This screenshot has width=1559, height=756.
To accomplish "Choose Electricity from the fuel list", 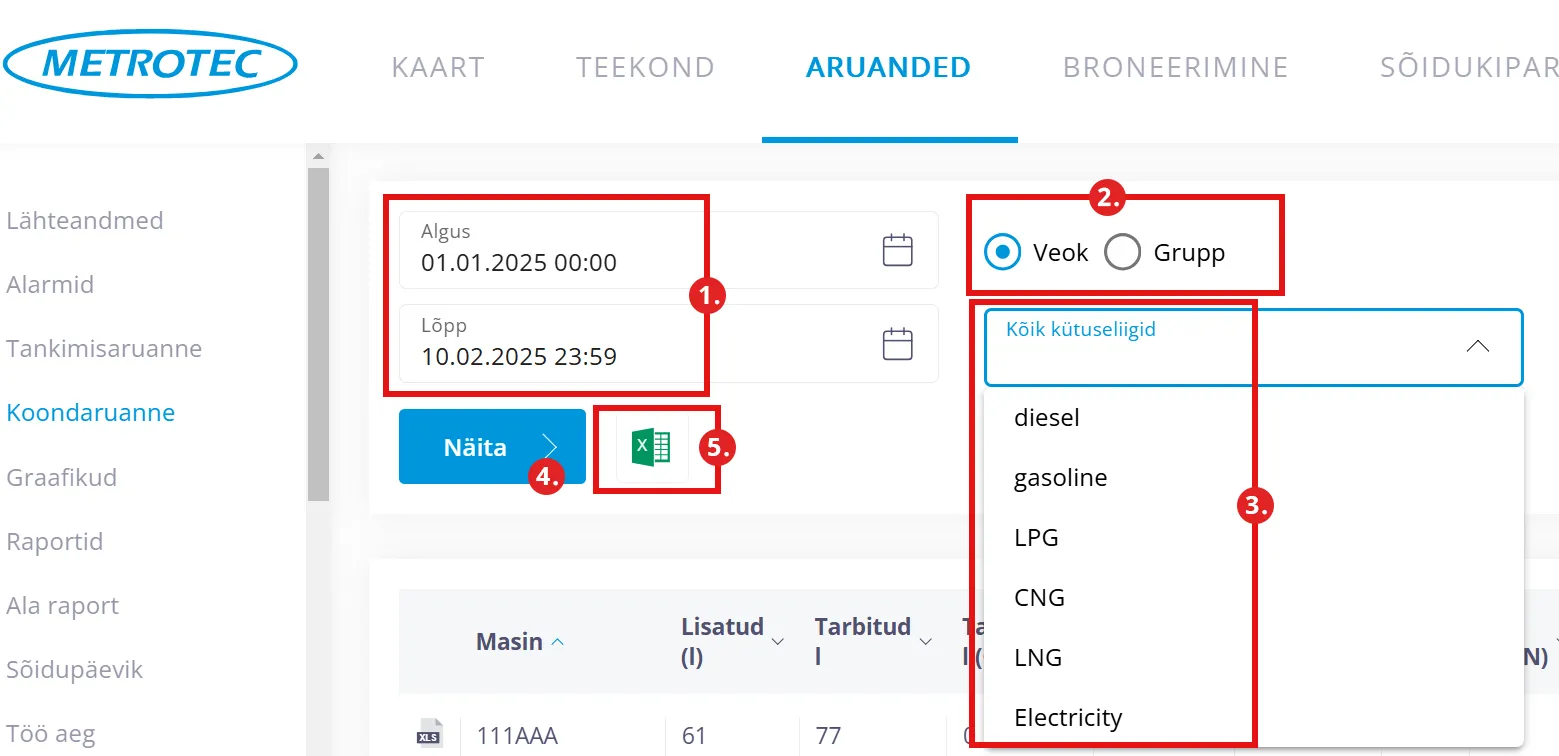I will 1068,718.
